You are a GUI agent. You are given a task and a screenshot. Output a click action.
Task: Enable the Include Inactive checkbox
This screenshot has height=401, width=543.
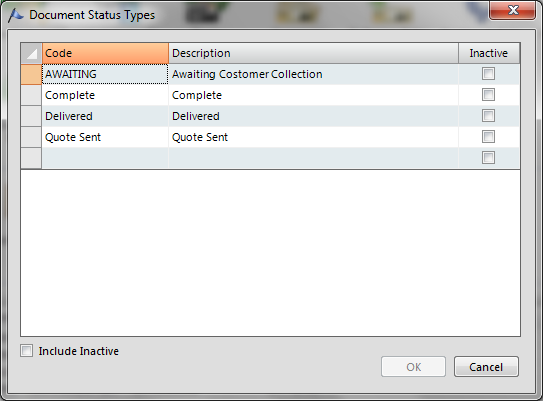[x=27, y=351]
